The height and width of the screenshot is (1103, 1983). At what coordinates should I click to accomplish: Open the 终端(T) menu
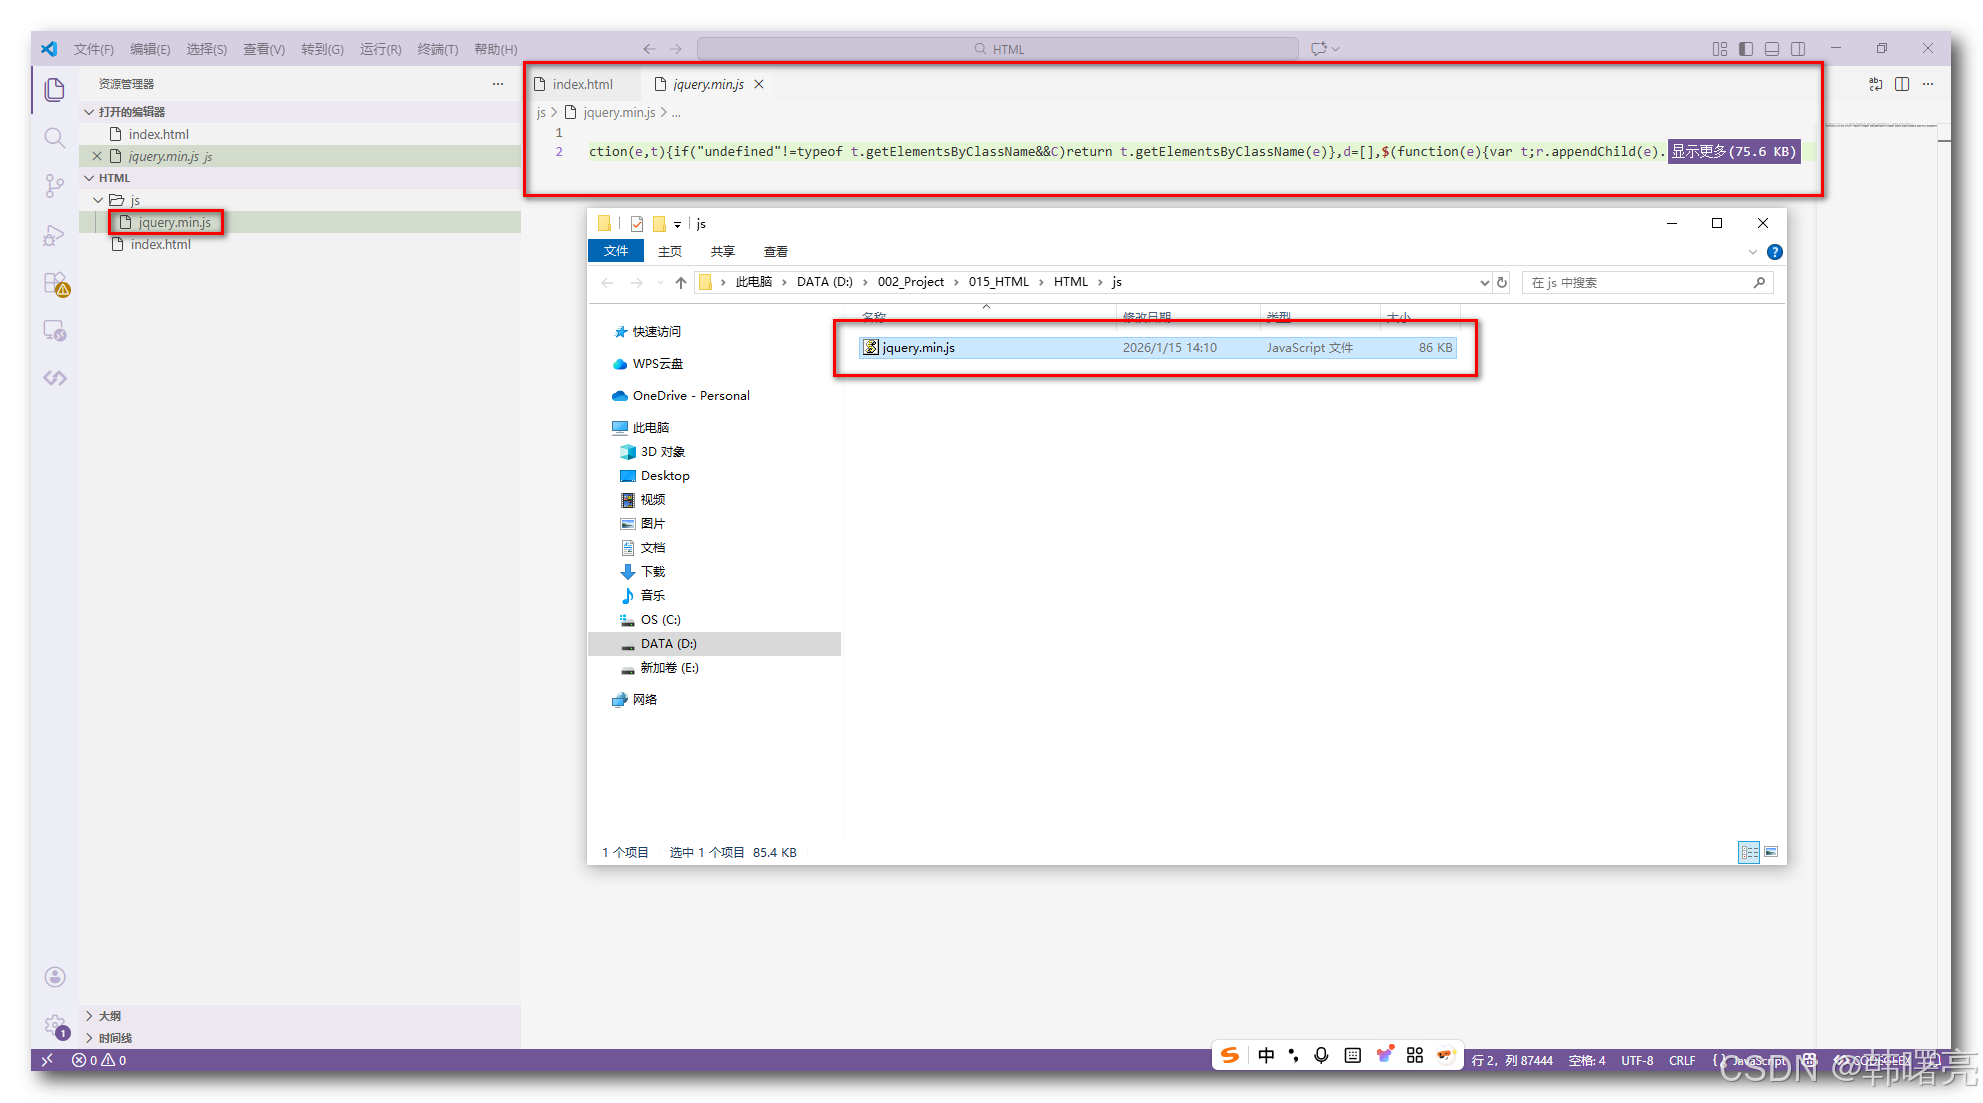[x=437, y=49]
